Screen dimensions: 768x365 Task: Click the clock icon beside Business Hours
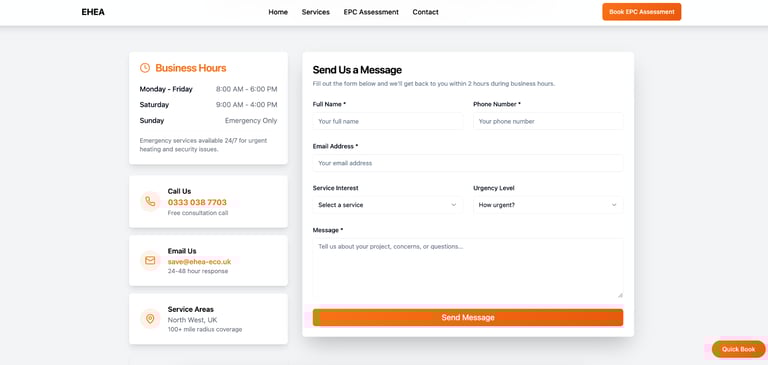click(144, 68)
